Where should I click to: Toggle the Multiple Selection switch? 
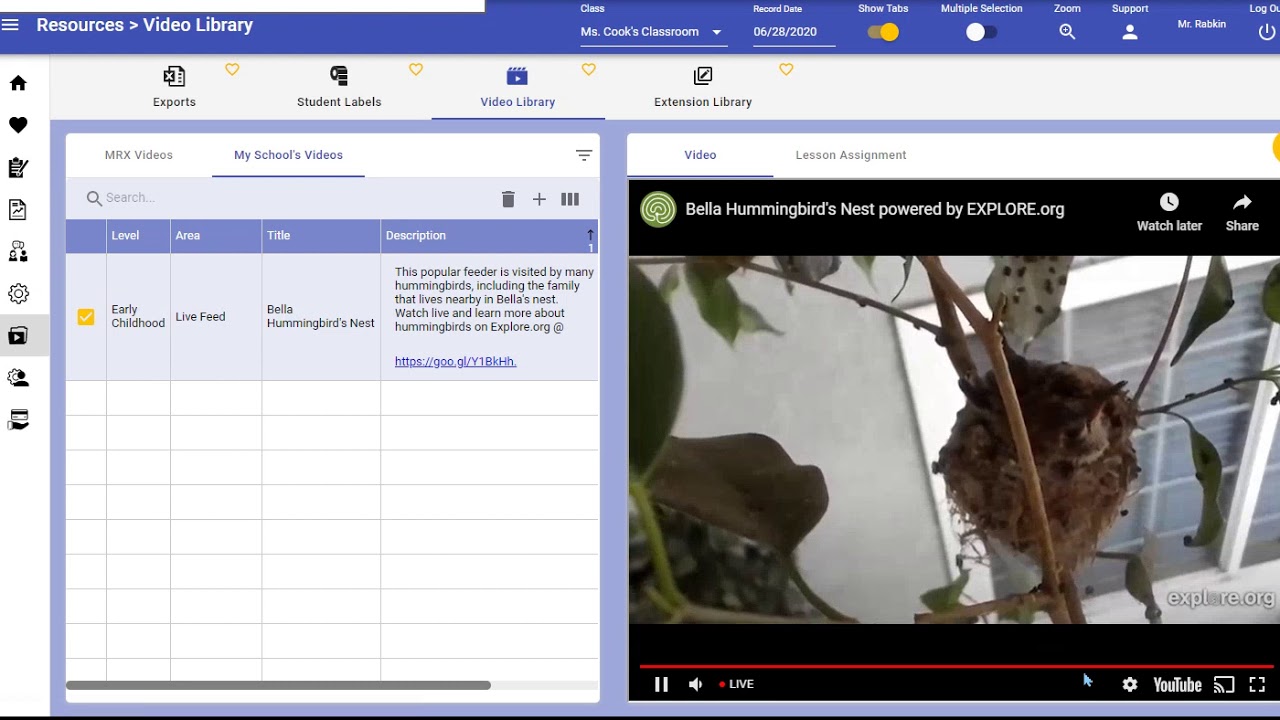(981, 32)
